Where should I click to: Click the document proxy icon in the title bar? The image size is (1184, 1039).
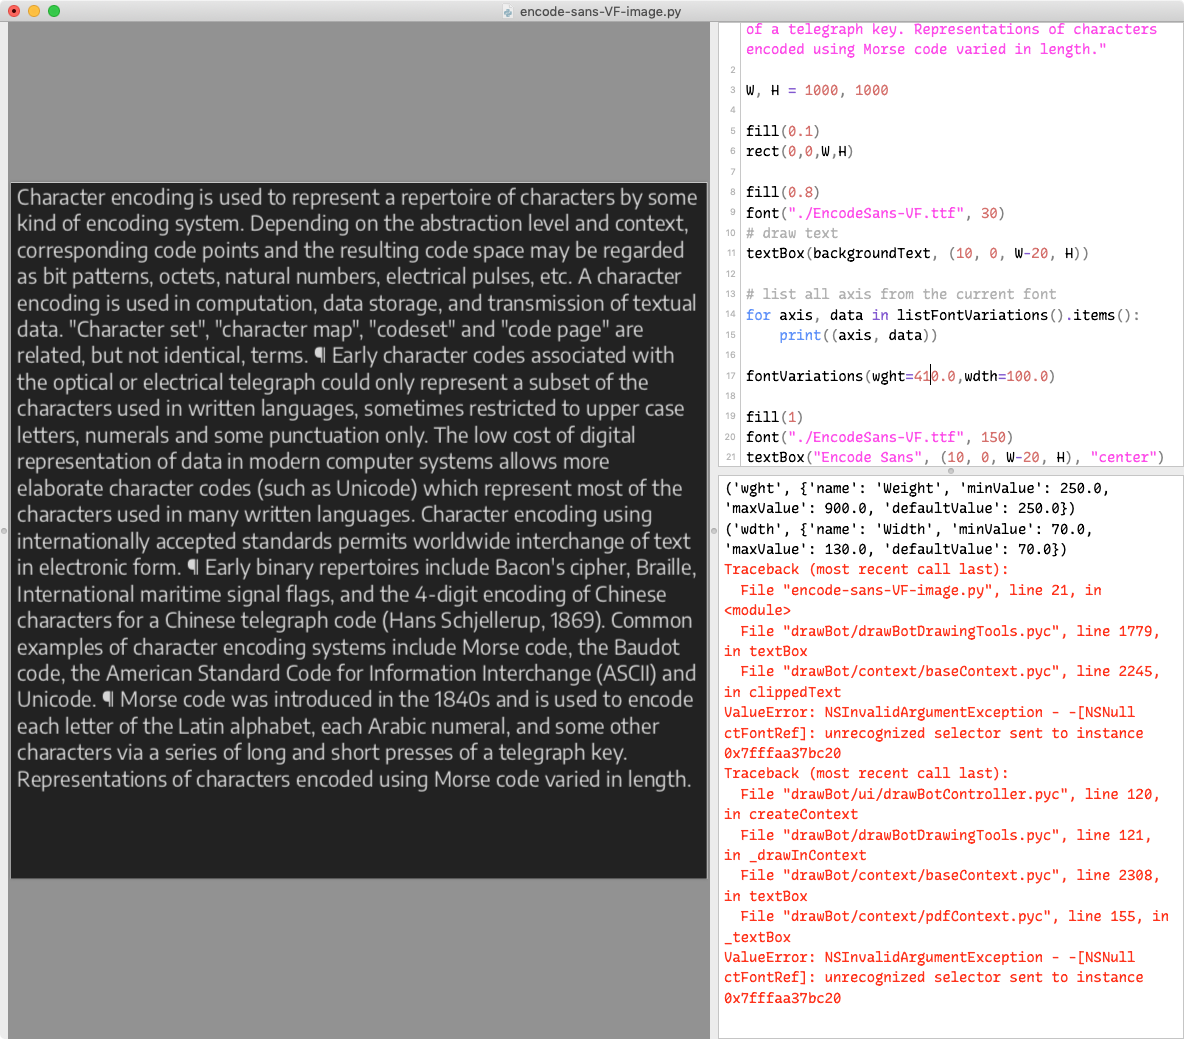click(505, 13)
